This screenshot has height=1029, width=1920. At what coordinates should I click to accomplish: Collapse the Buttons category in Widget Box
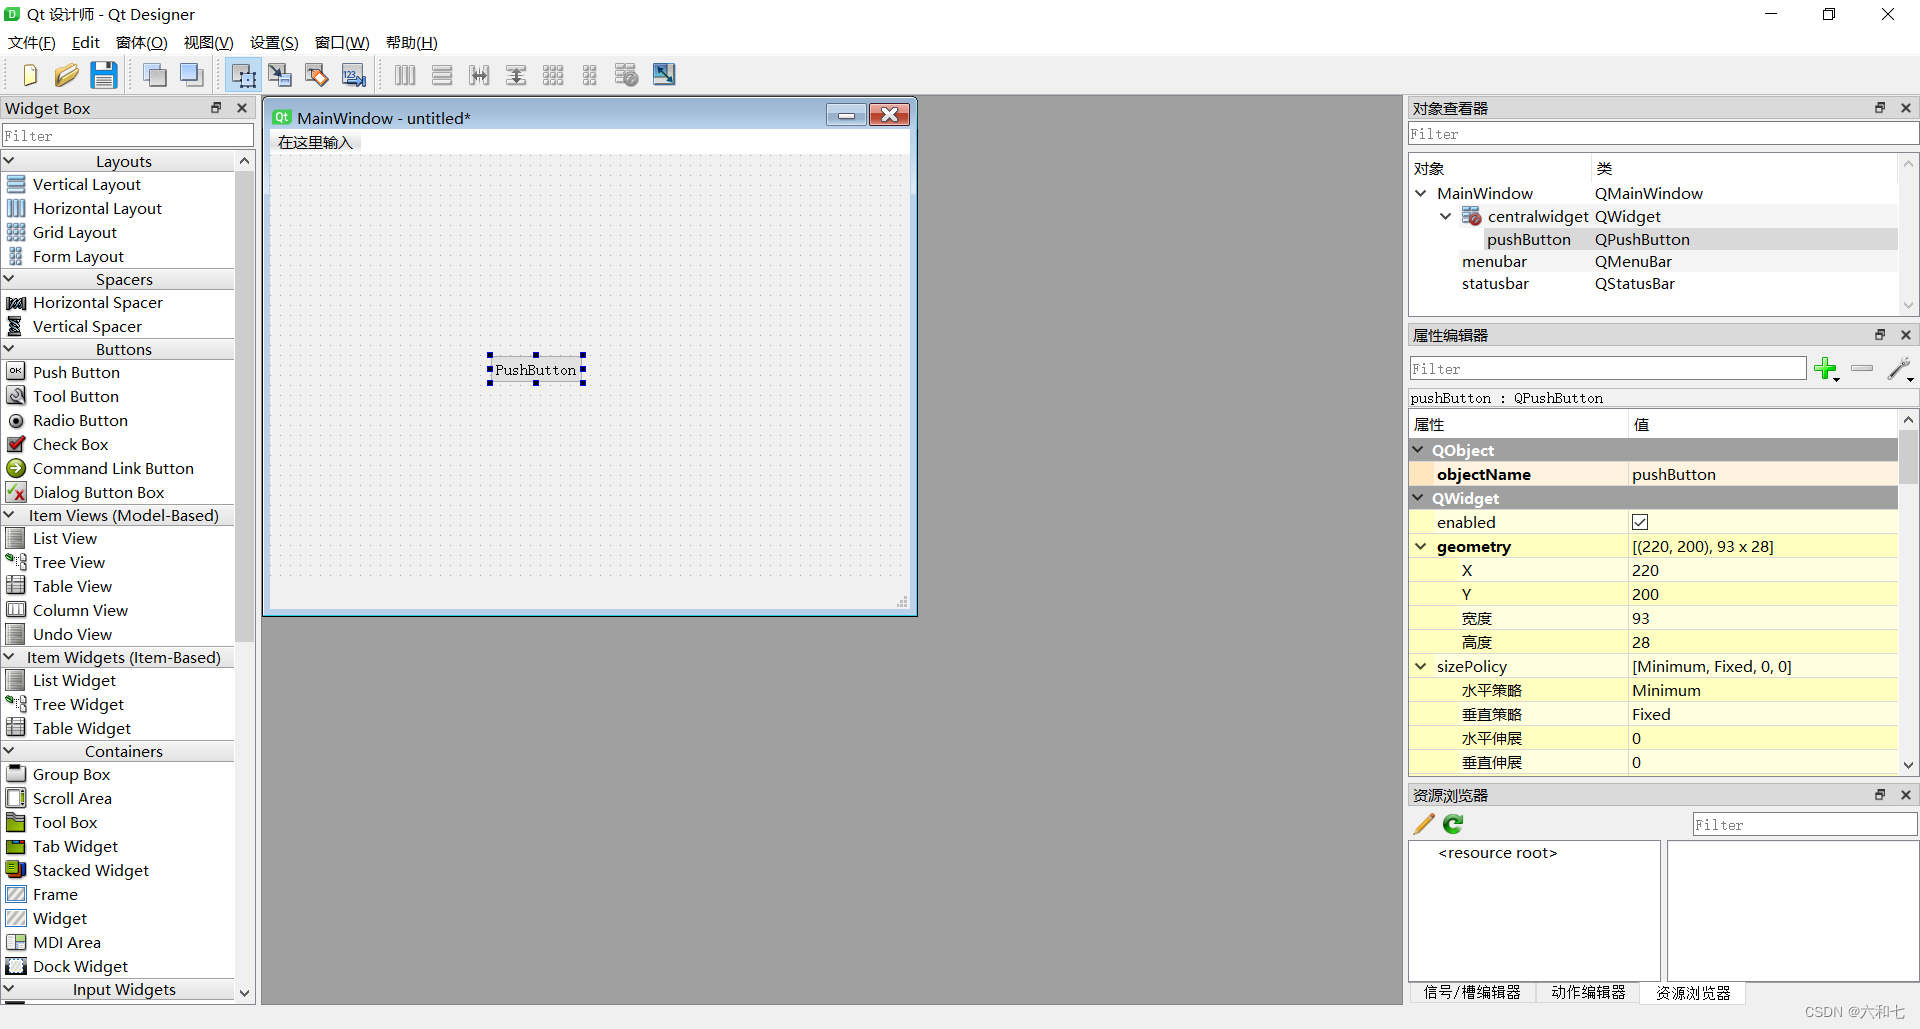[x=9, y=349]
